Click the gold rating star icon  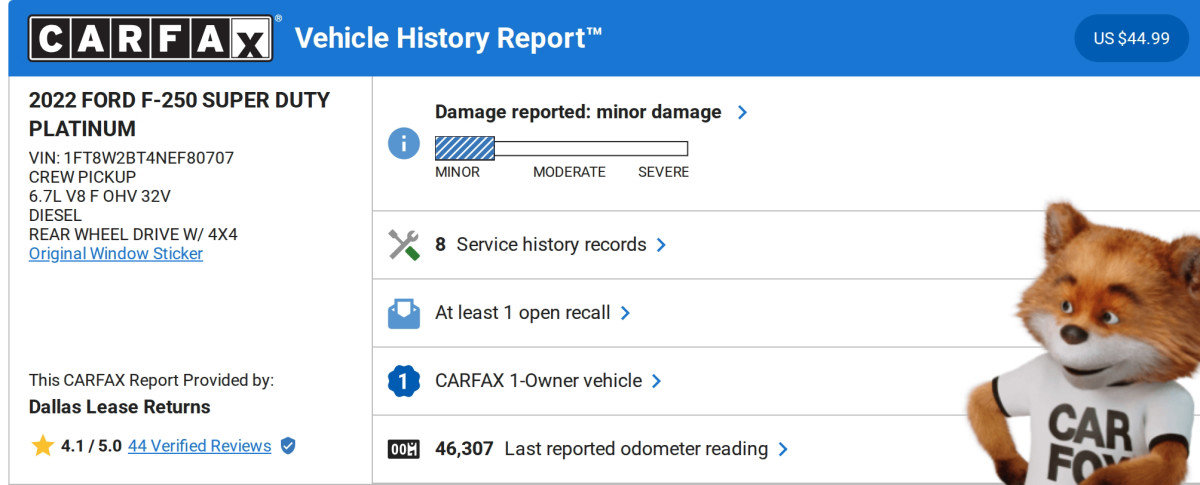pos(42,446)
